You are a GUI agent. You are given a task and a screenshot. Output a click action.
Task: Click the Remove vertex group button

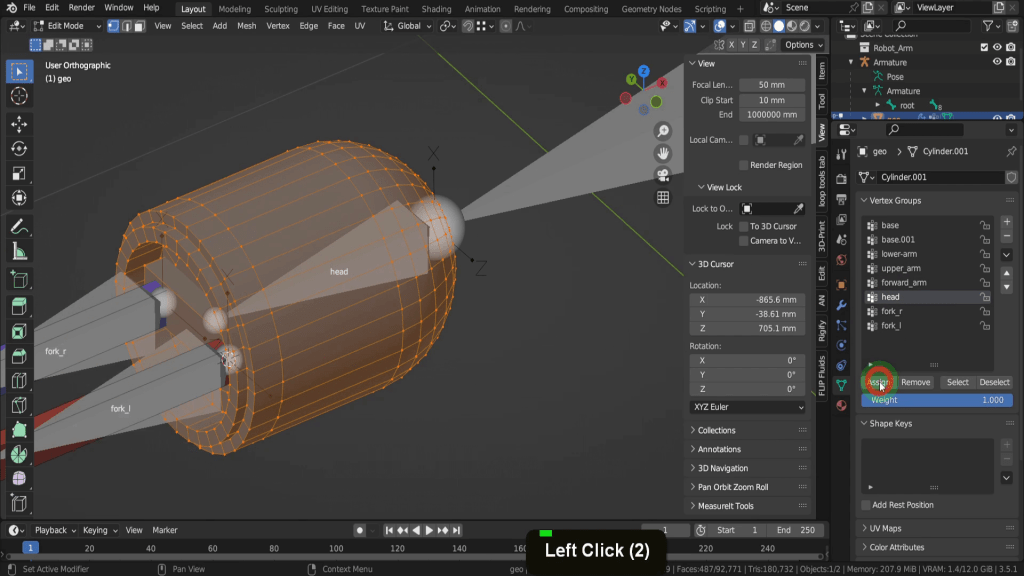(915, 382)
